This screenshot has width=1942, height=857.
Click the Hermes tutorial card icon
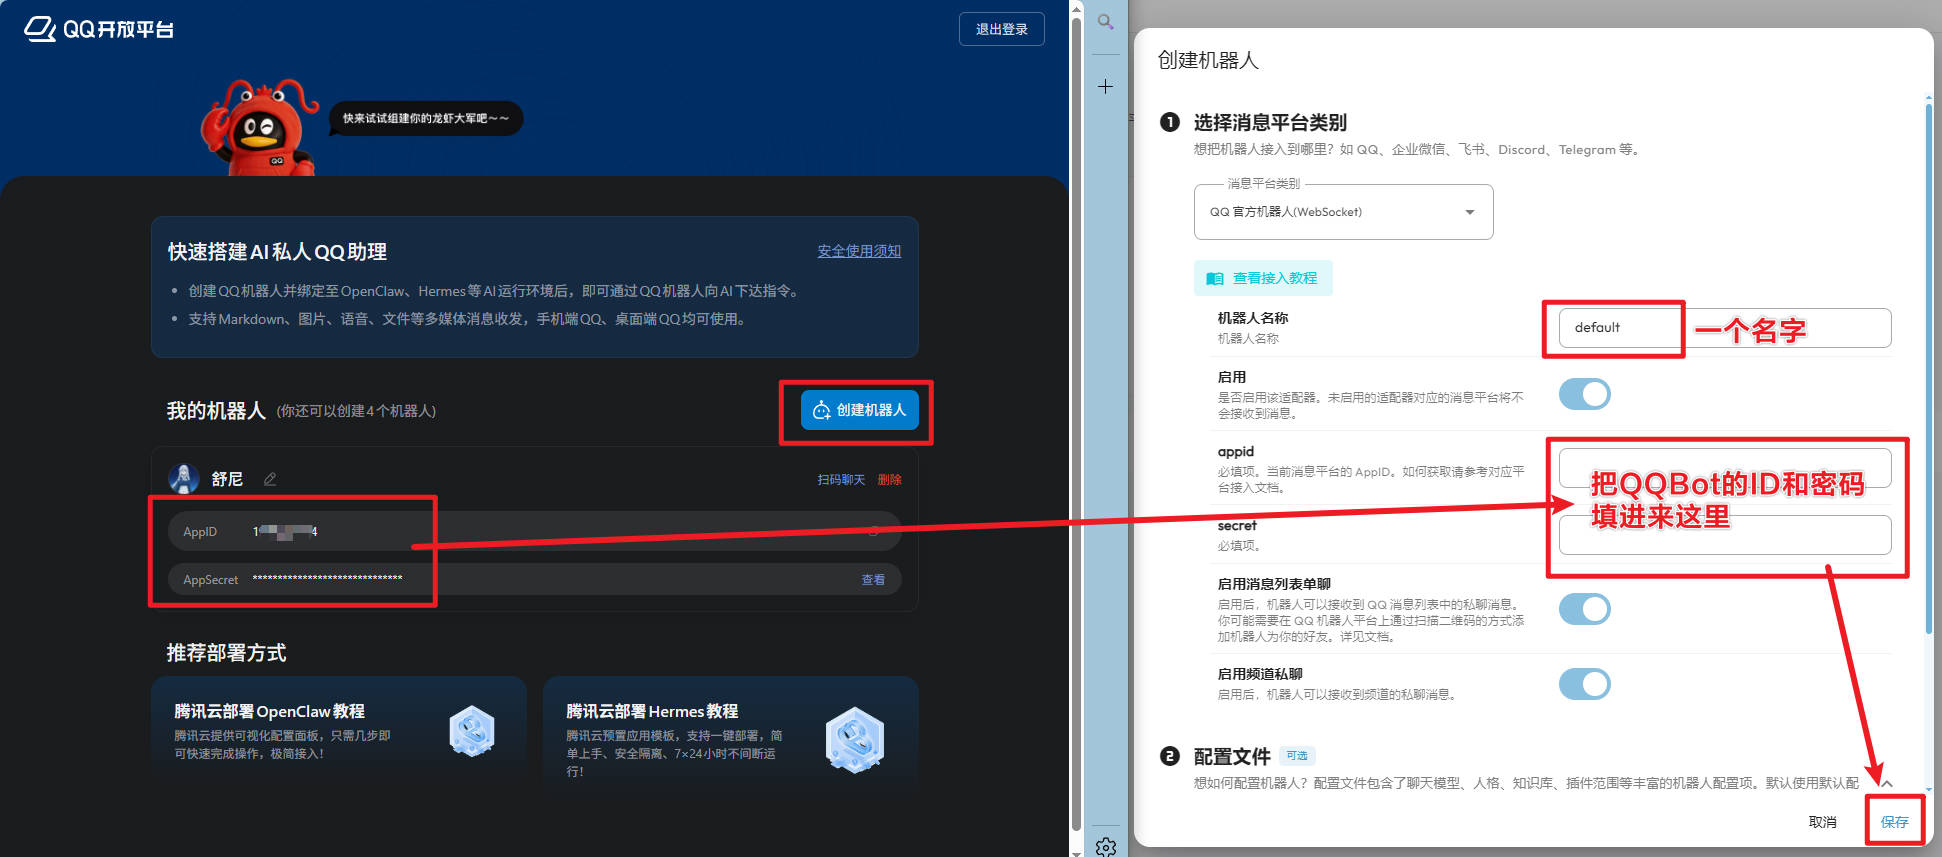[855, 740]
